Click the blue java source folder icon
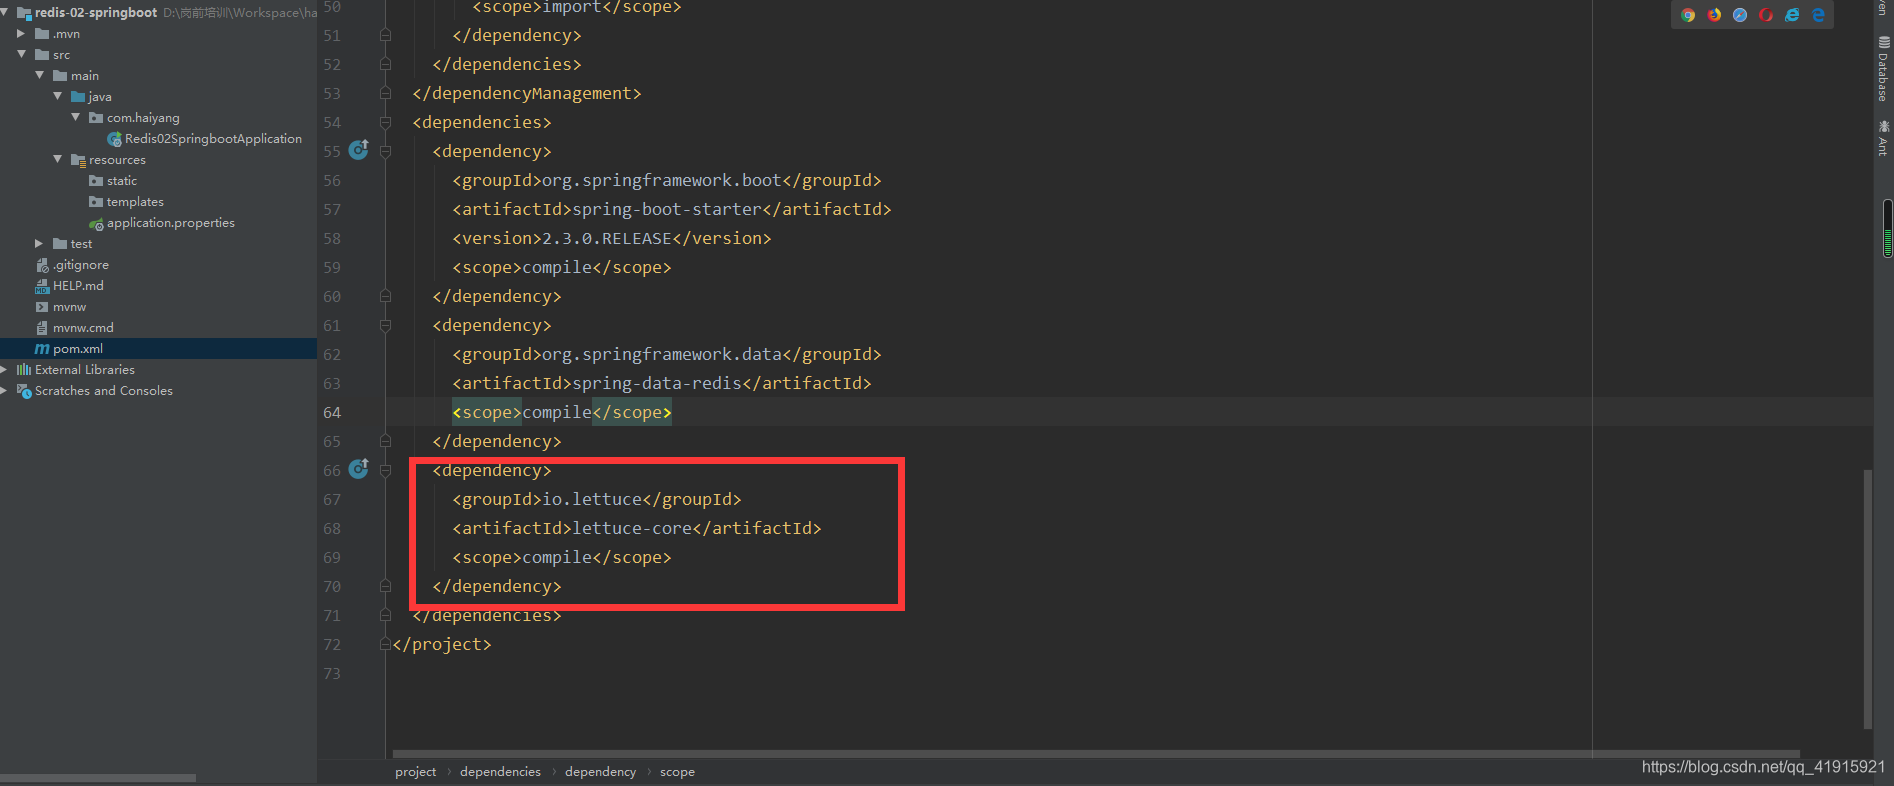This screenshot has height=786, width=1894. coord(78,97)
